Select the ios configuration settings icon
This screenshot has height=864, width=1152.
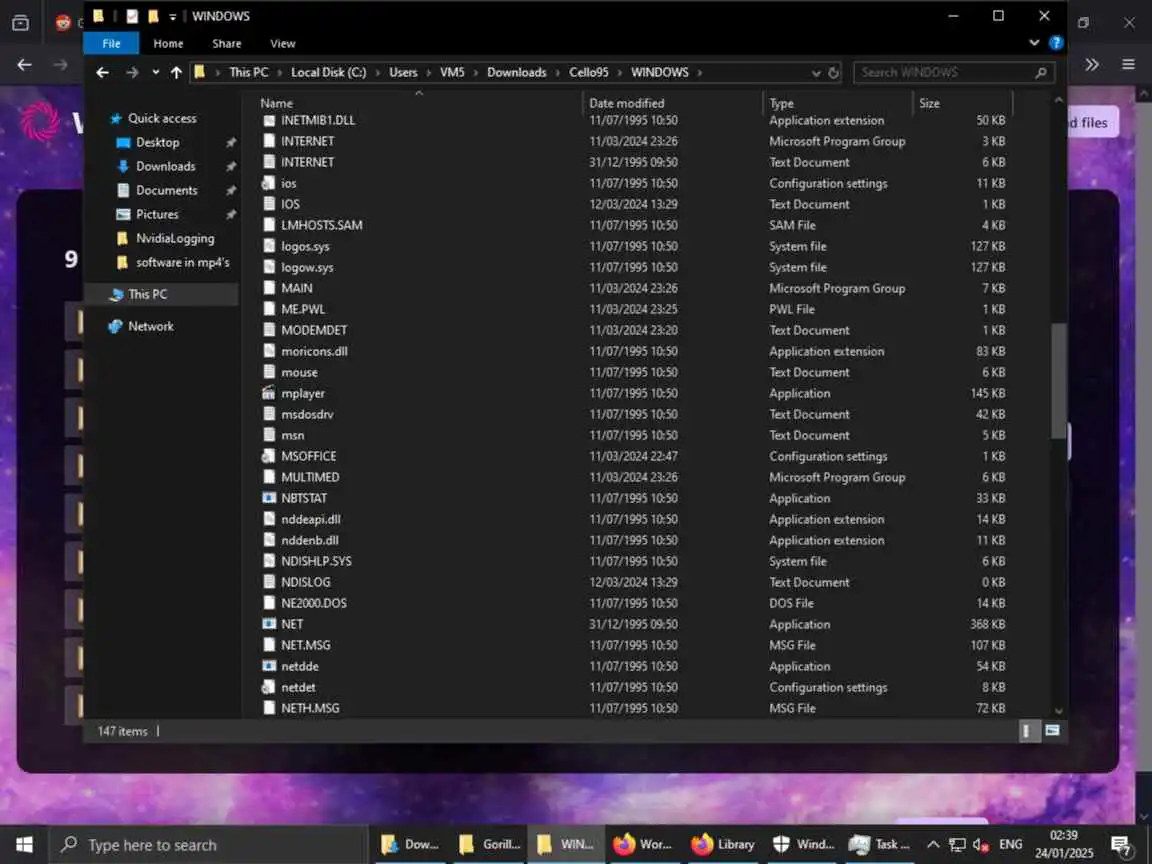(269, 183)
